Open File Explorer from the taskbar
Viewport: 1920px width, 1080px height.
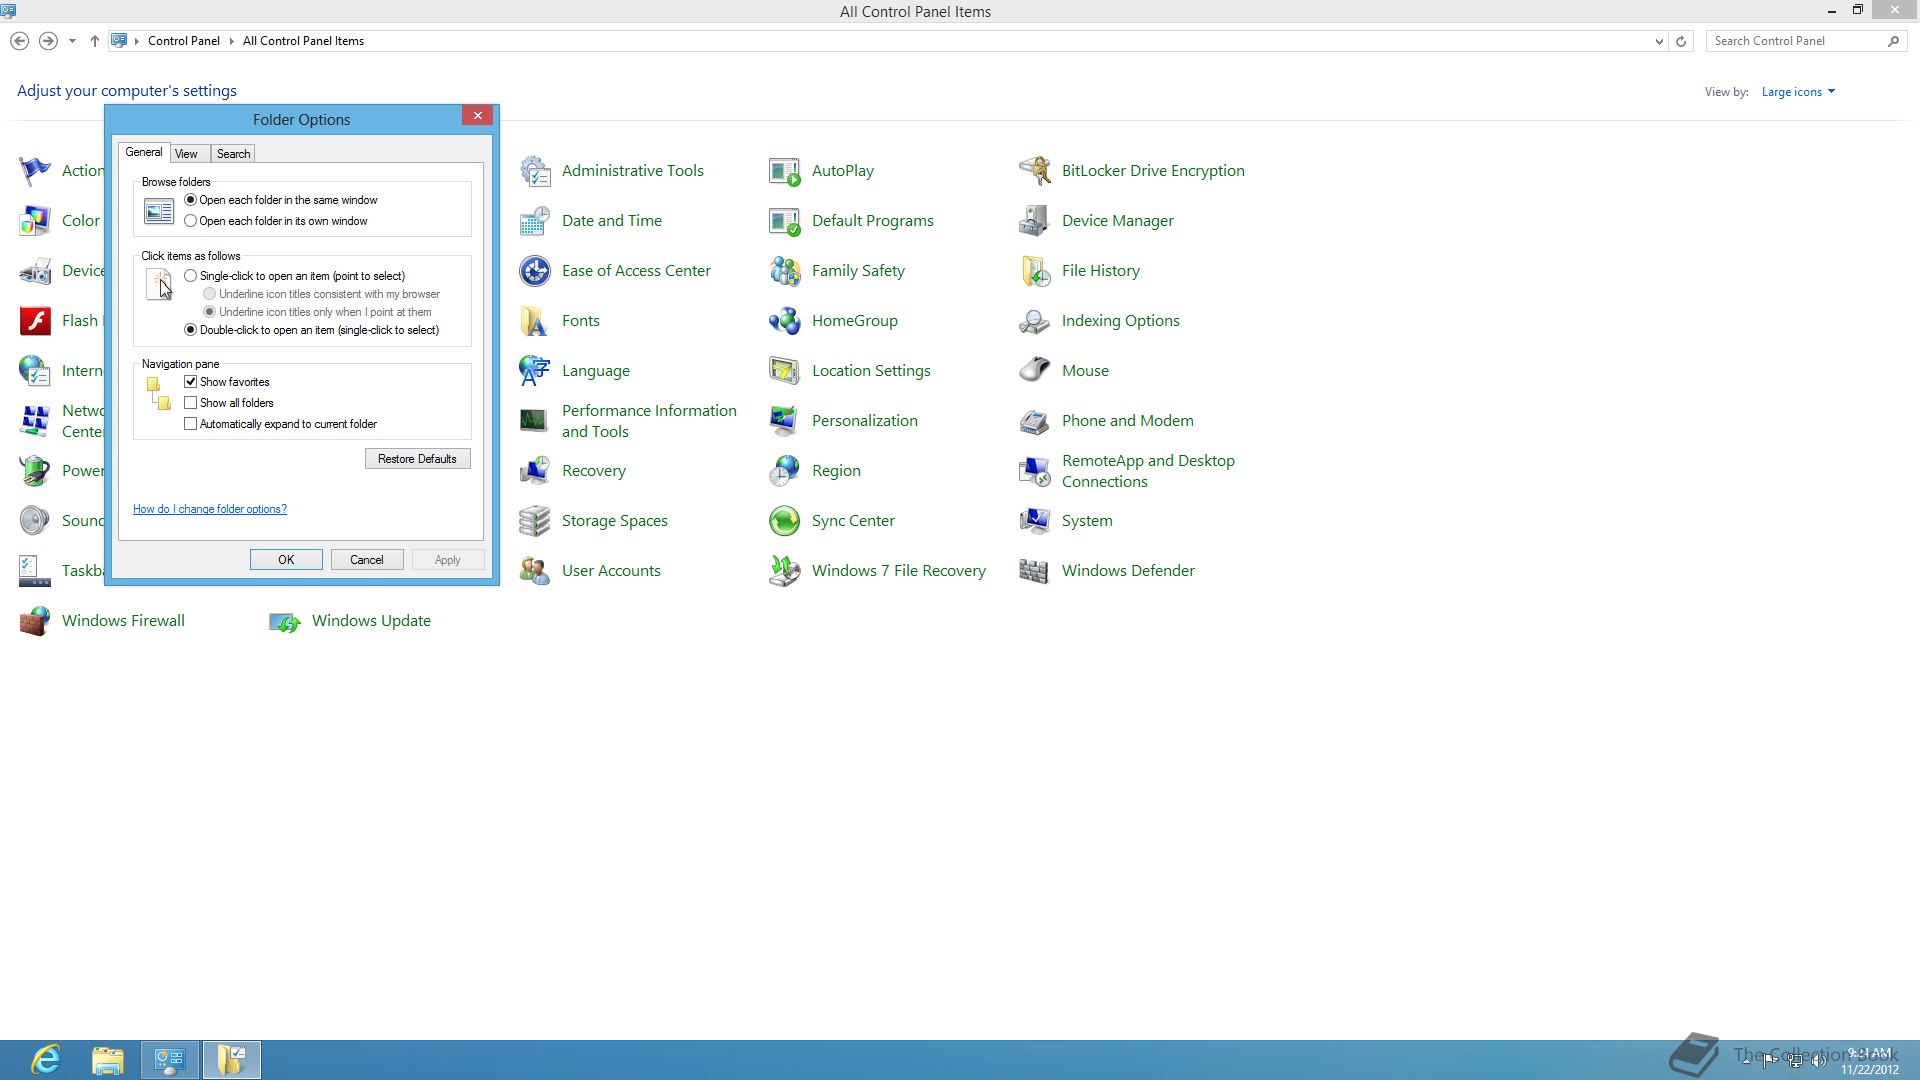click(108, 1060)
